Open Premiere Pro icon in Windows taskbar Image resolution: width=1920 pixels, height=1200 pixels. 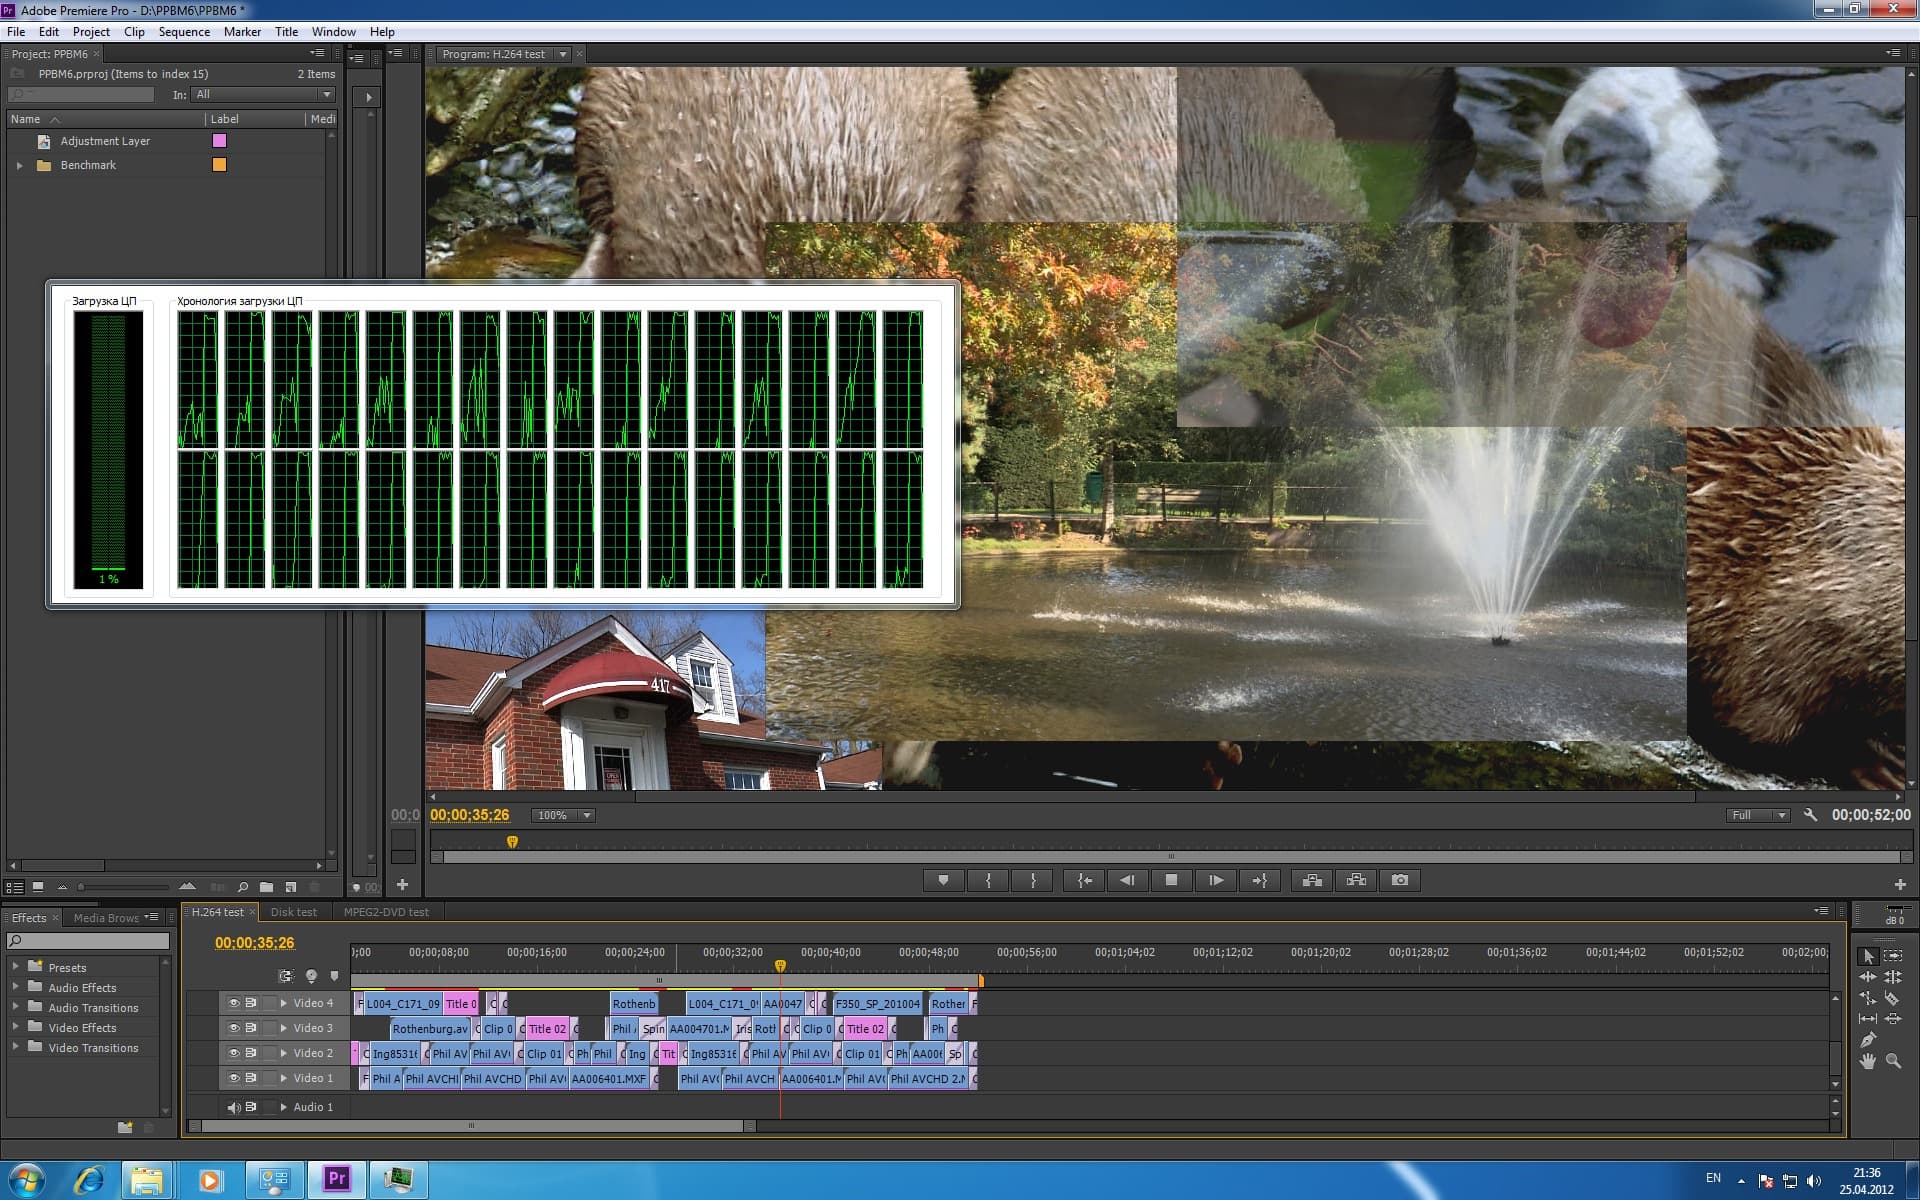point(337,1179)
